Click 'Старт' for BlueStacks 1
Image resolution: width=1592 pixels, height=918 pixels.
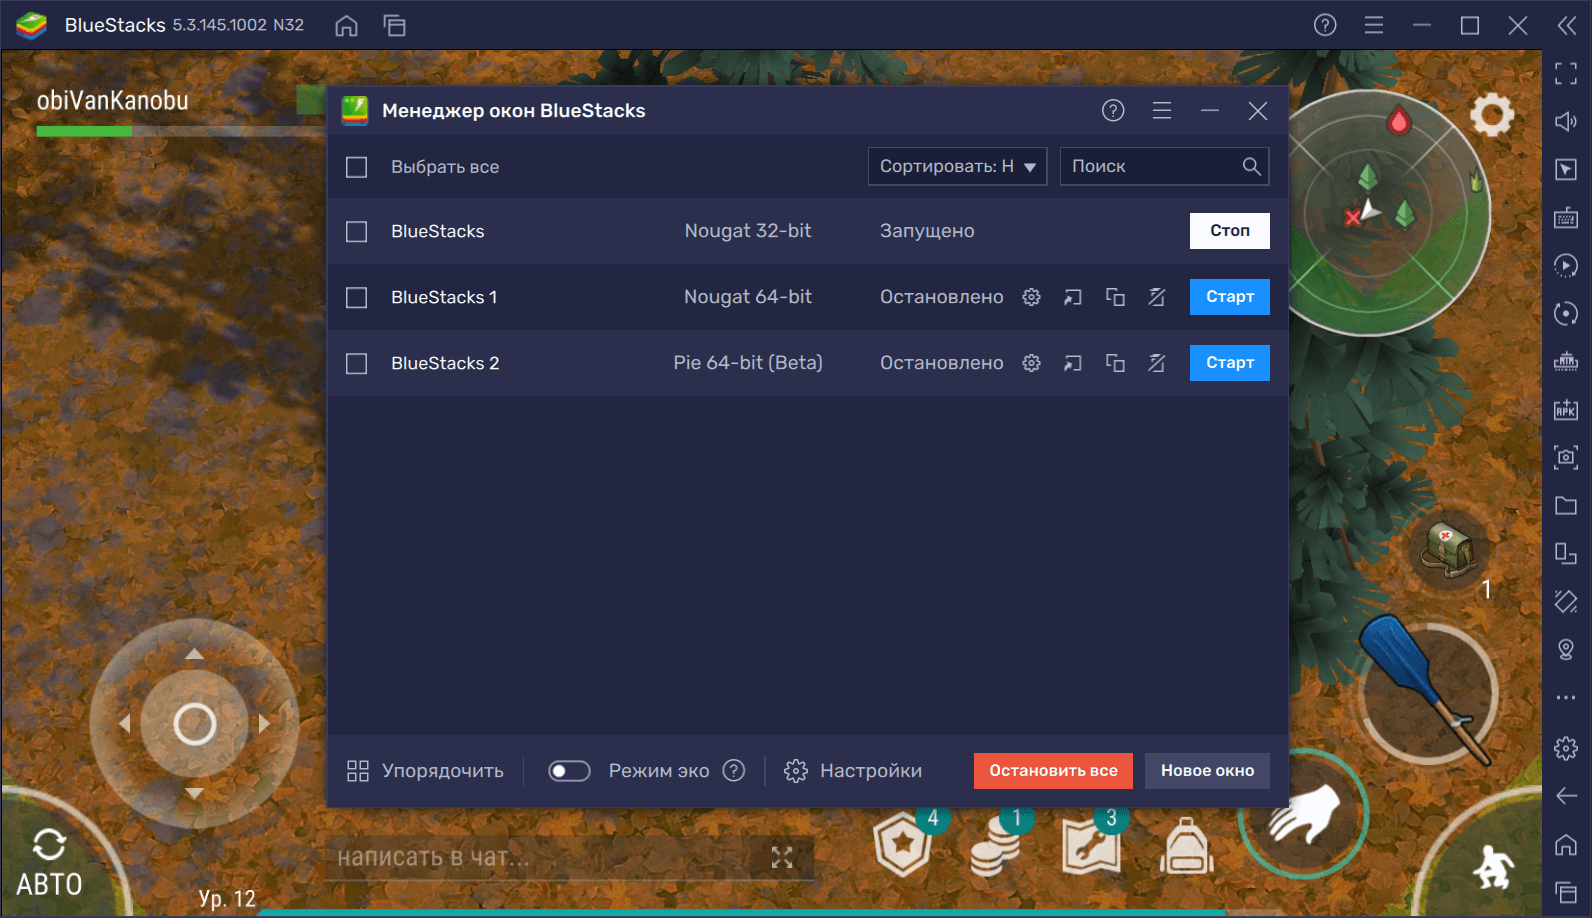tap(1230, 297)
